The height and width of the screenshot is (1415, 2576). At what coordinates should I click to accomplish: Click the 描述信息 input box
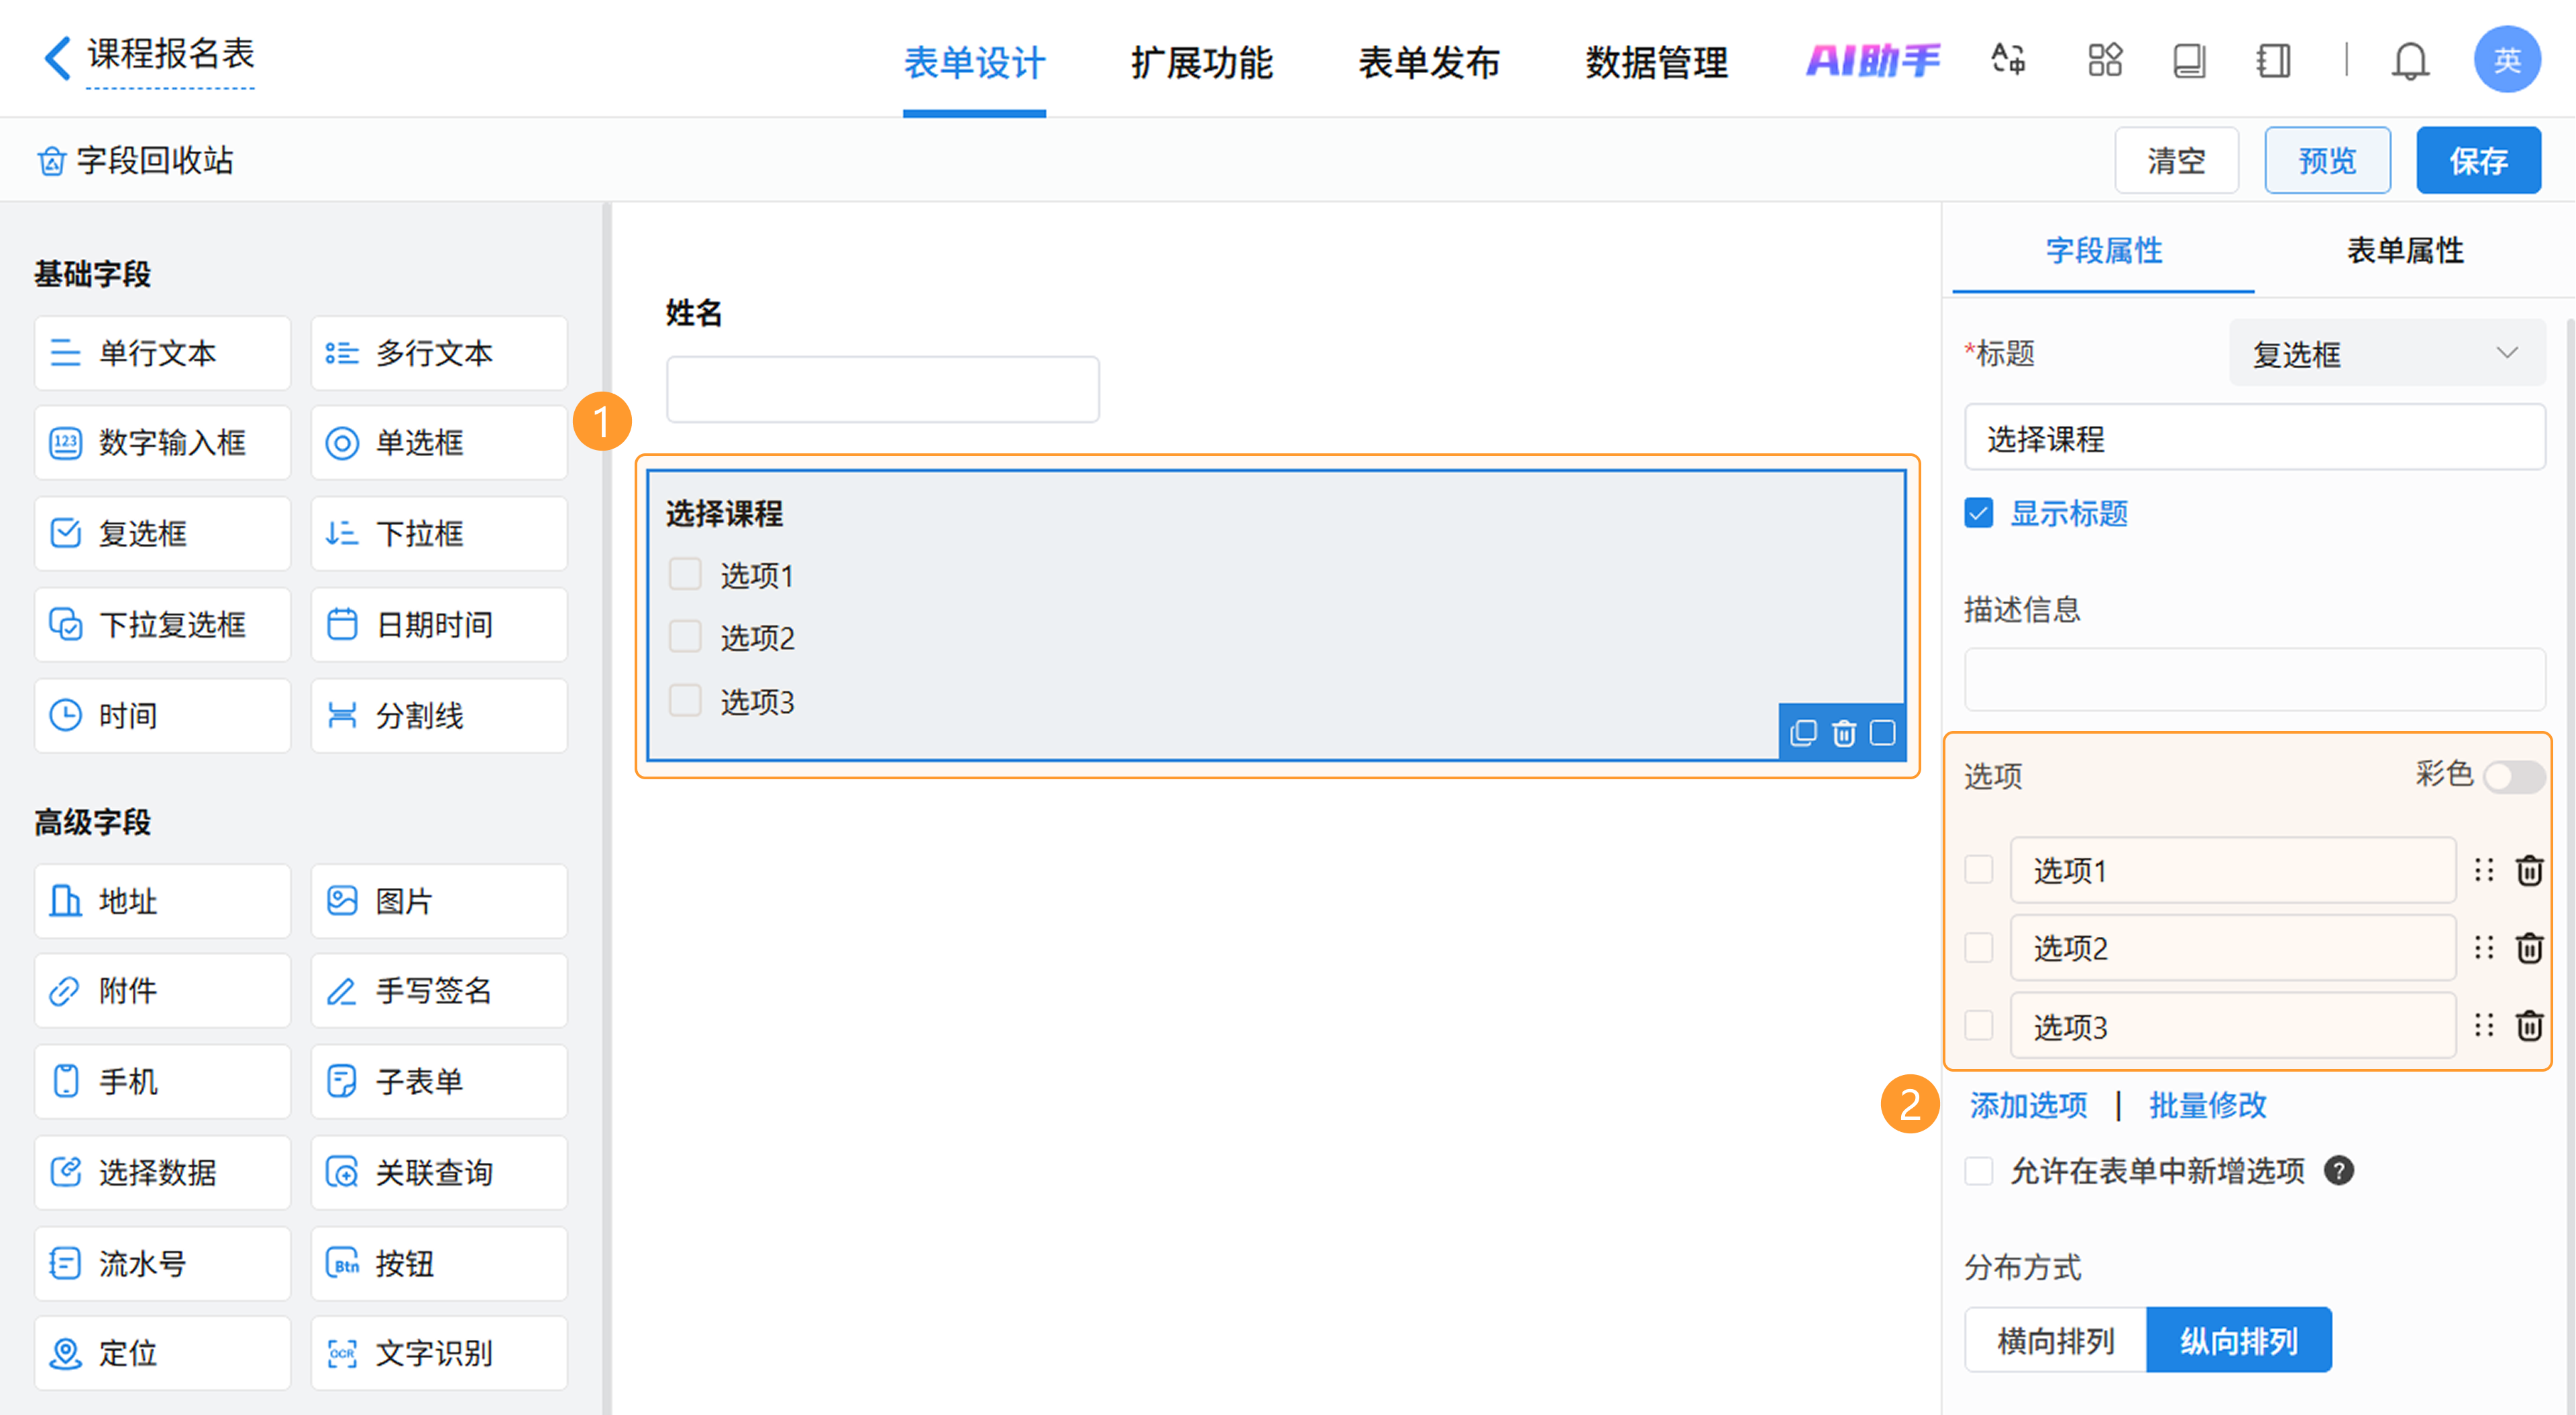(x=2254, y=679)
